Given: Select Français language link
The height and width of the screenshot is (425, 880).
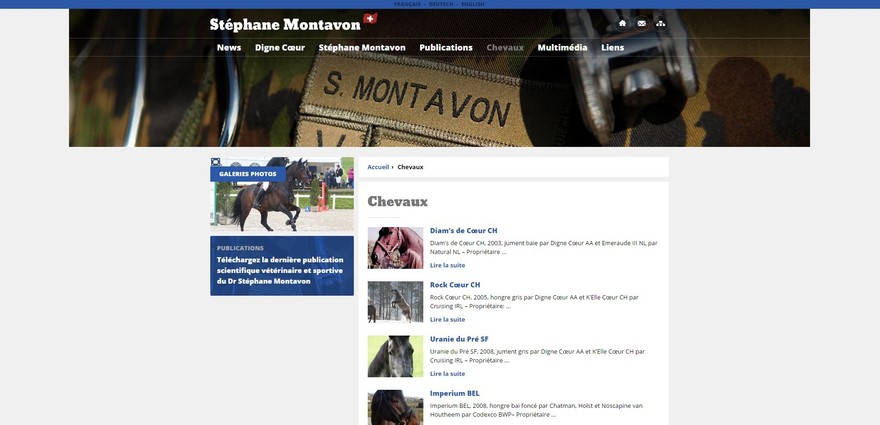Looking at the screenshot, I should 407,4.
